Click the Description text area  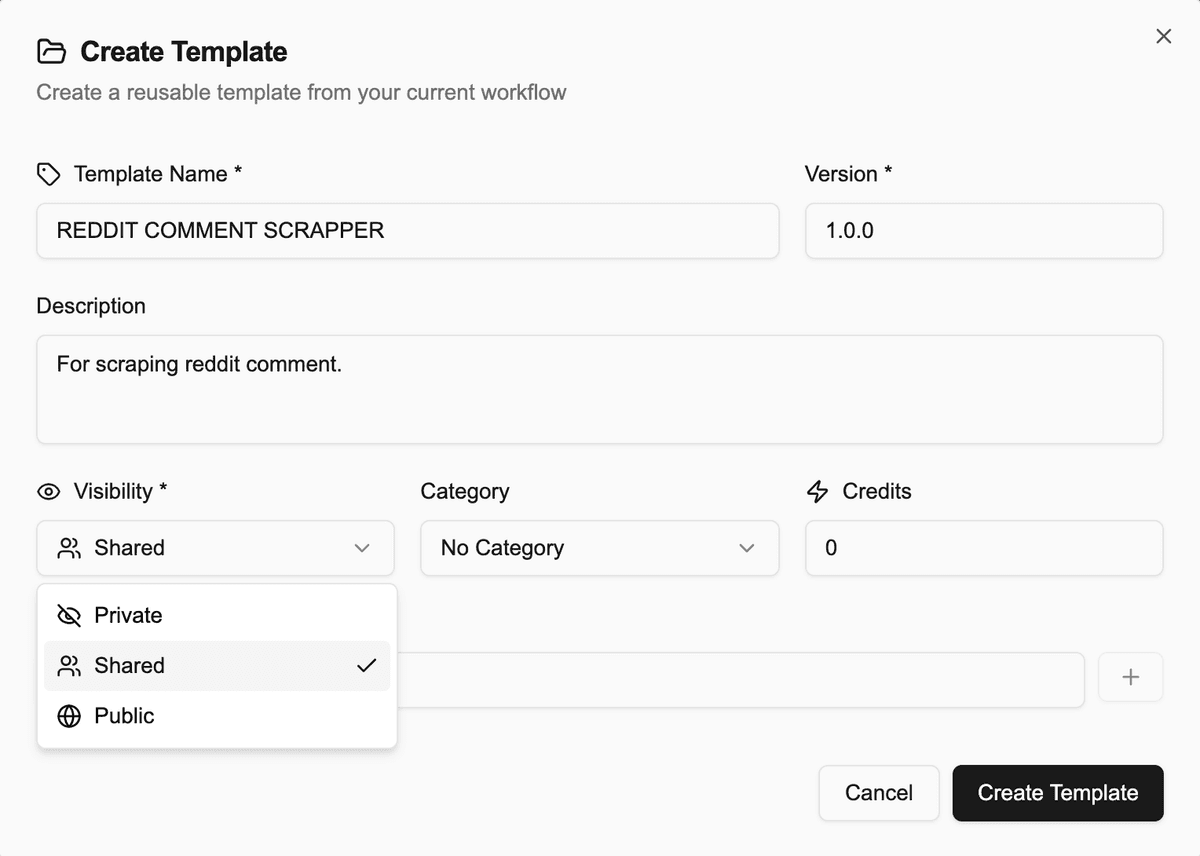click(598, 389)
